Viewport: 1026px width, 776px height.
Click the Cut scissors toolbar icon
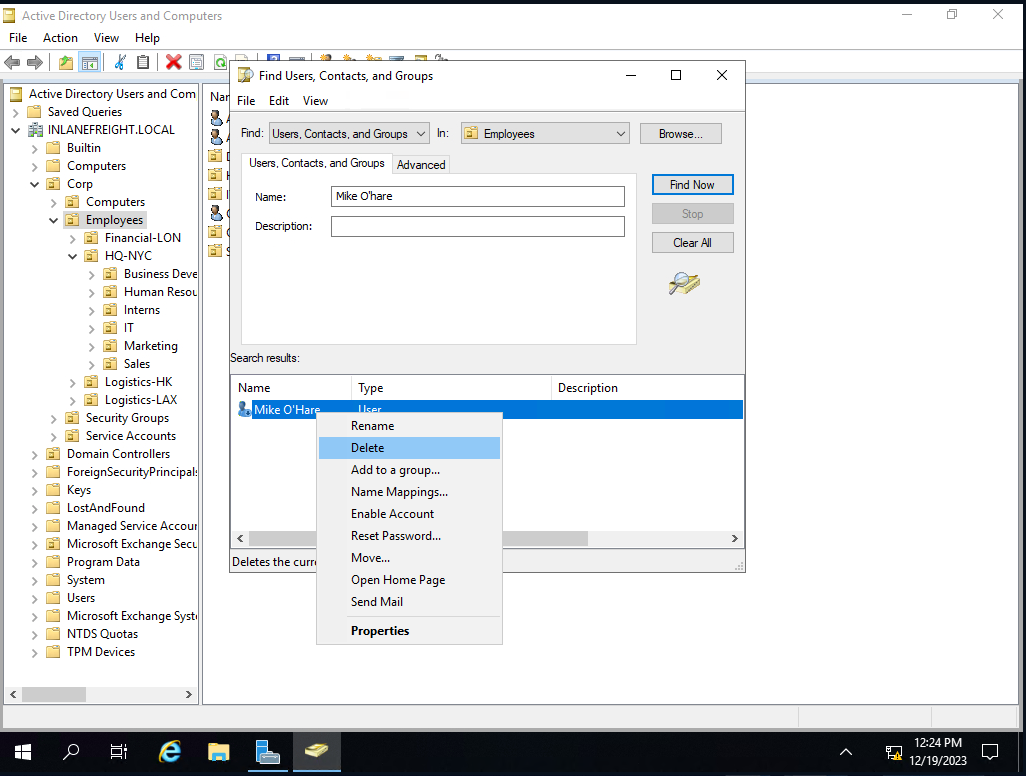pyautogui.click(x=120, y=62)
